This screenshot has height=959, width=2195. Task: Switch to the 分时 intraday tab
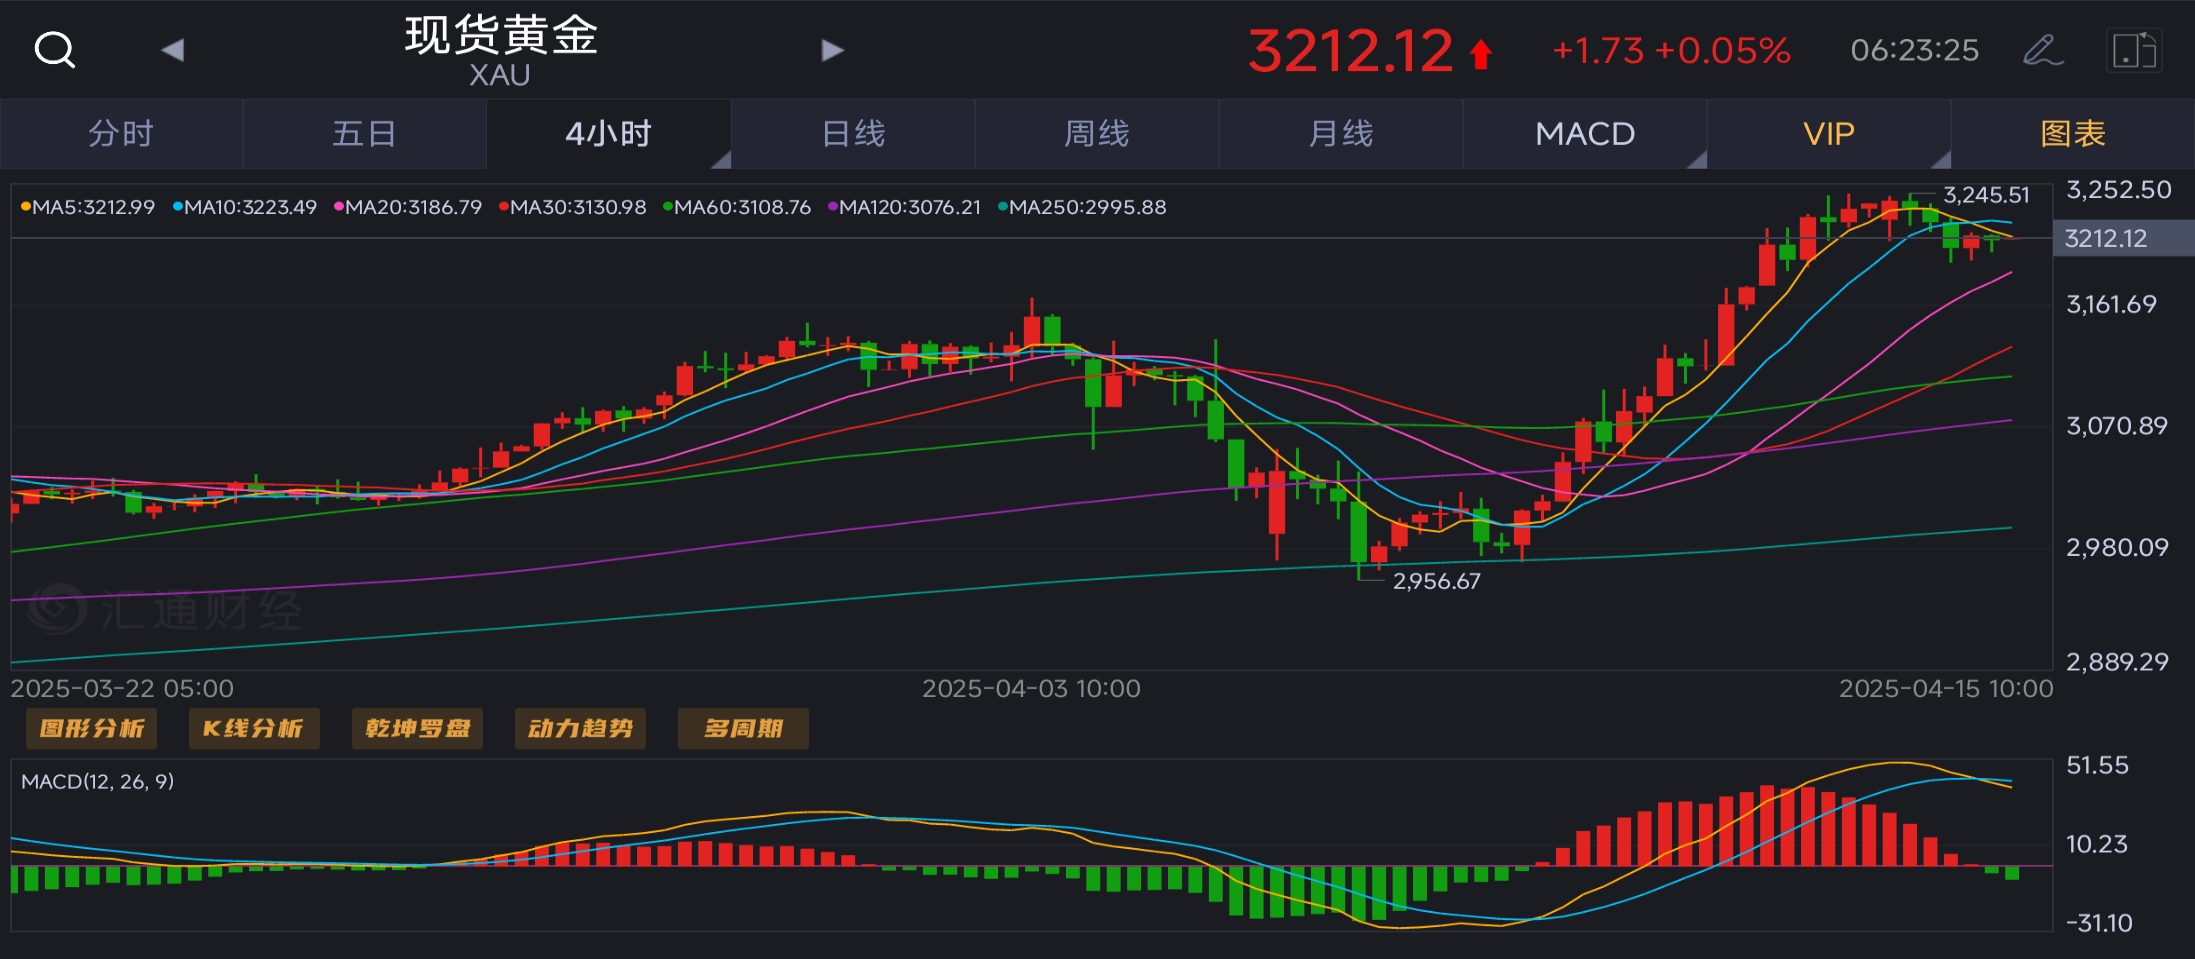121,133
